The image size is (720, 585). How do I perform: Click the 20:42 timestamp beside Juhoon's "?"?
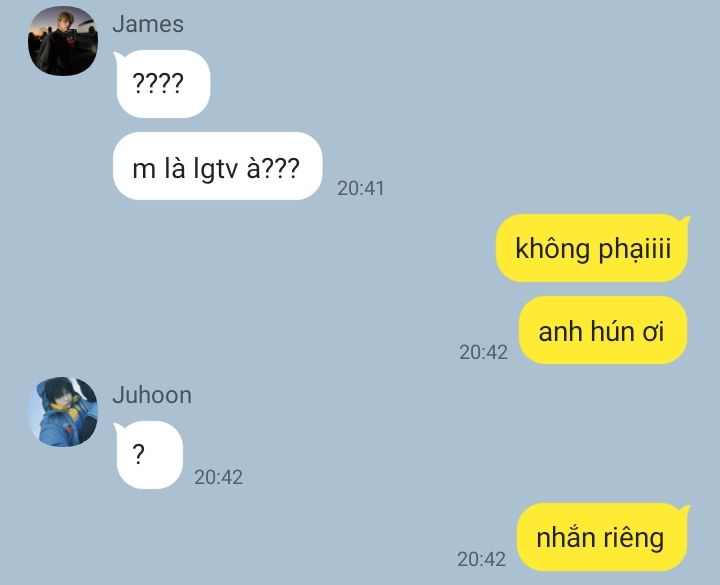(x=218, y=478)
